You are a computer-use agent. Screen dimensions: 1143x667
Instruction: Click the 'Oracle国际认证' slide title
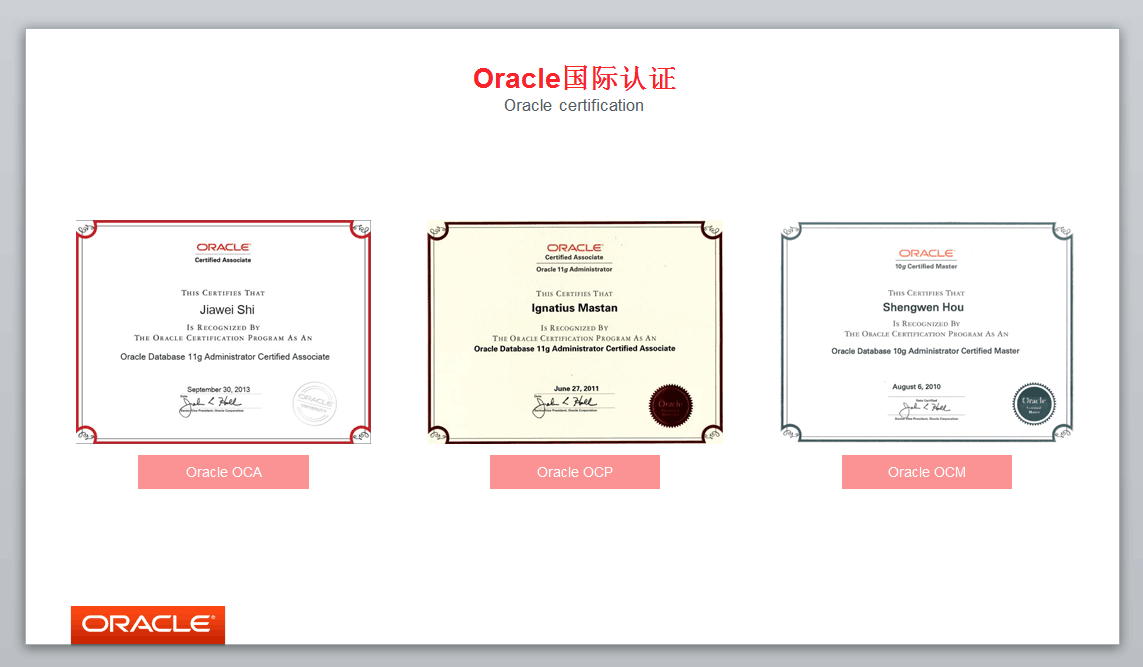click(x=574, y=78)
